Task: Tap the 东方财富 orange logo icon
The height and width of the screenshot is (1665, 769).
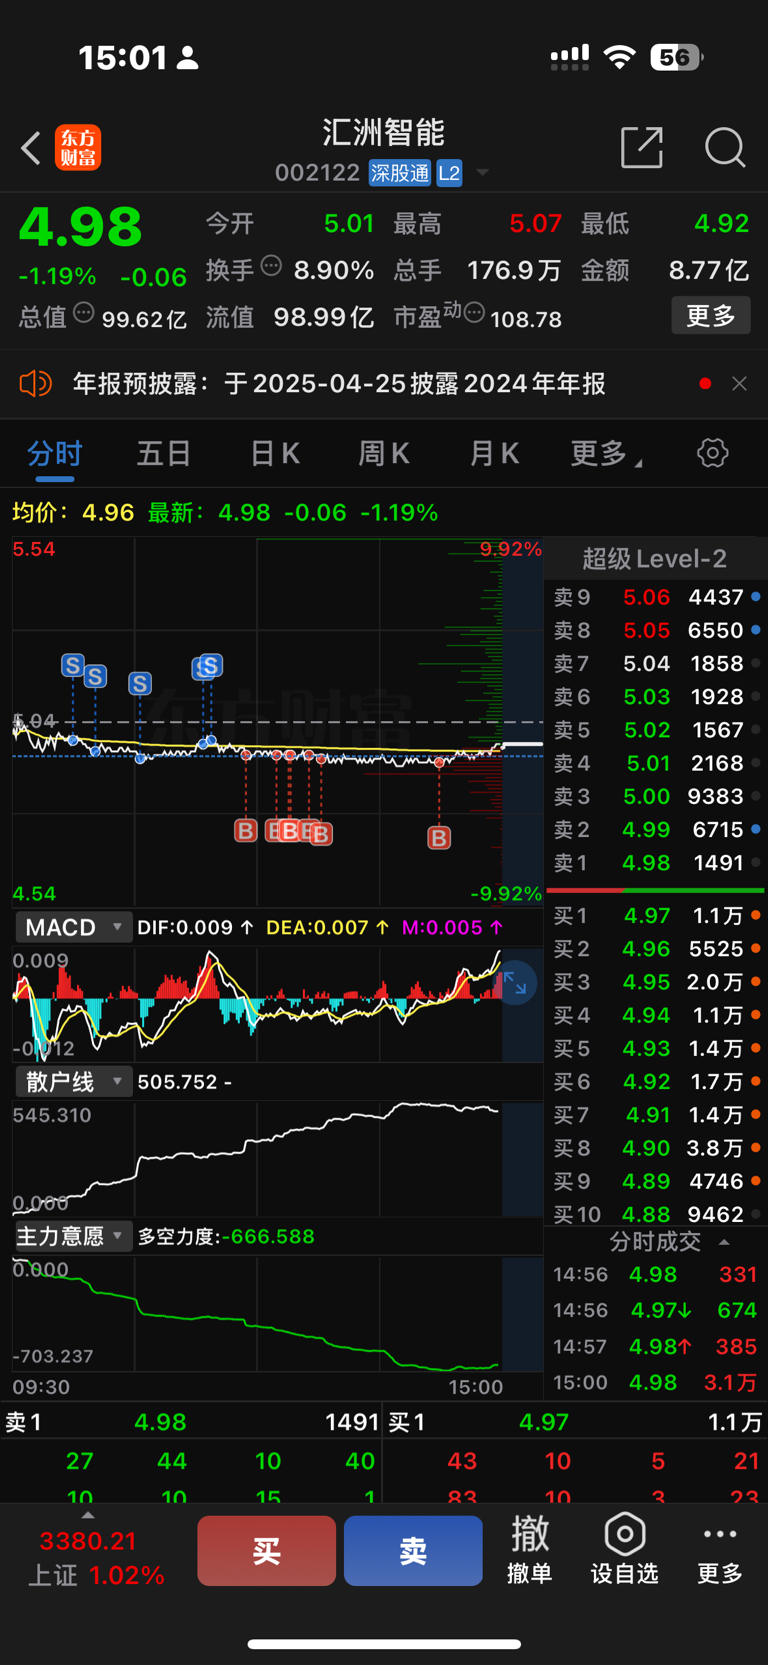Action: 78,148
